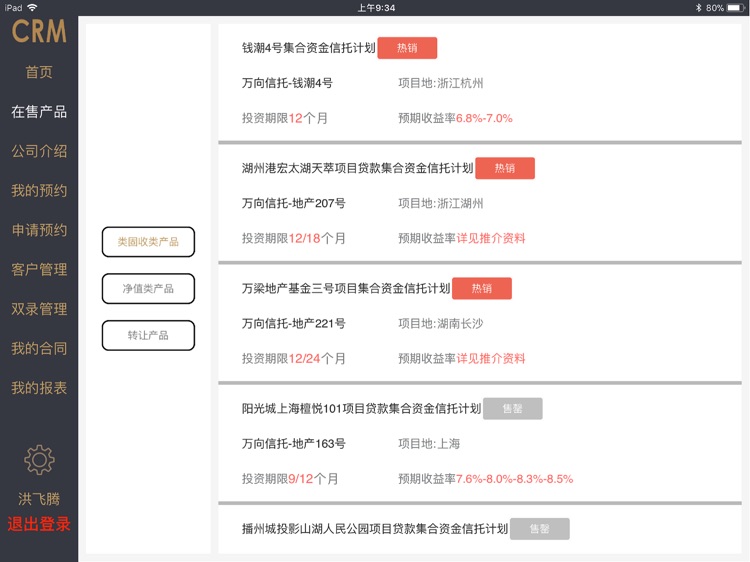Tap 售罄 badge on 播州城投影山湖 plan

[540, 529]
